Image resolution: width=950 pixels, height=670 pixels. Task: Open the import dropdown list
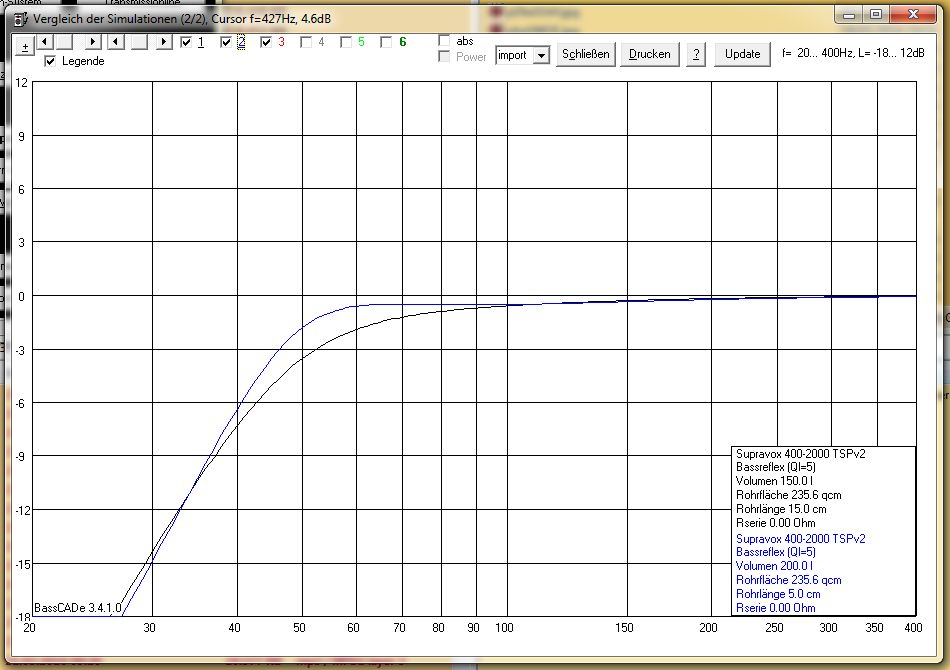(x=541, y=55)
